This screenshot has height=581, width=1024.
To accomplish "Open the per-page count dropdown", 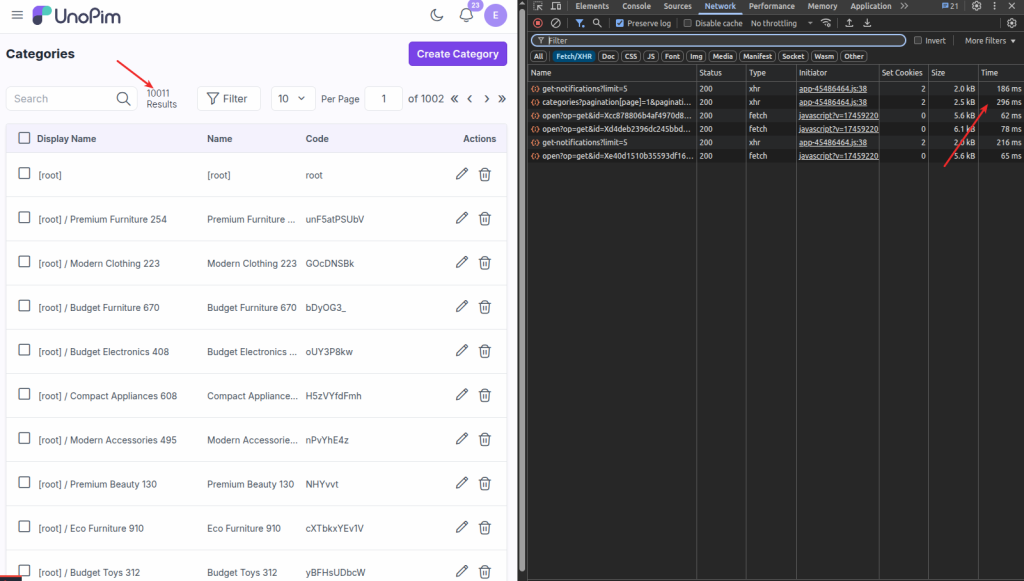I will pos(293,99).
